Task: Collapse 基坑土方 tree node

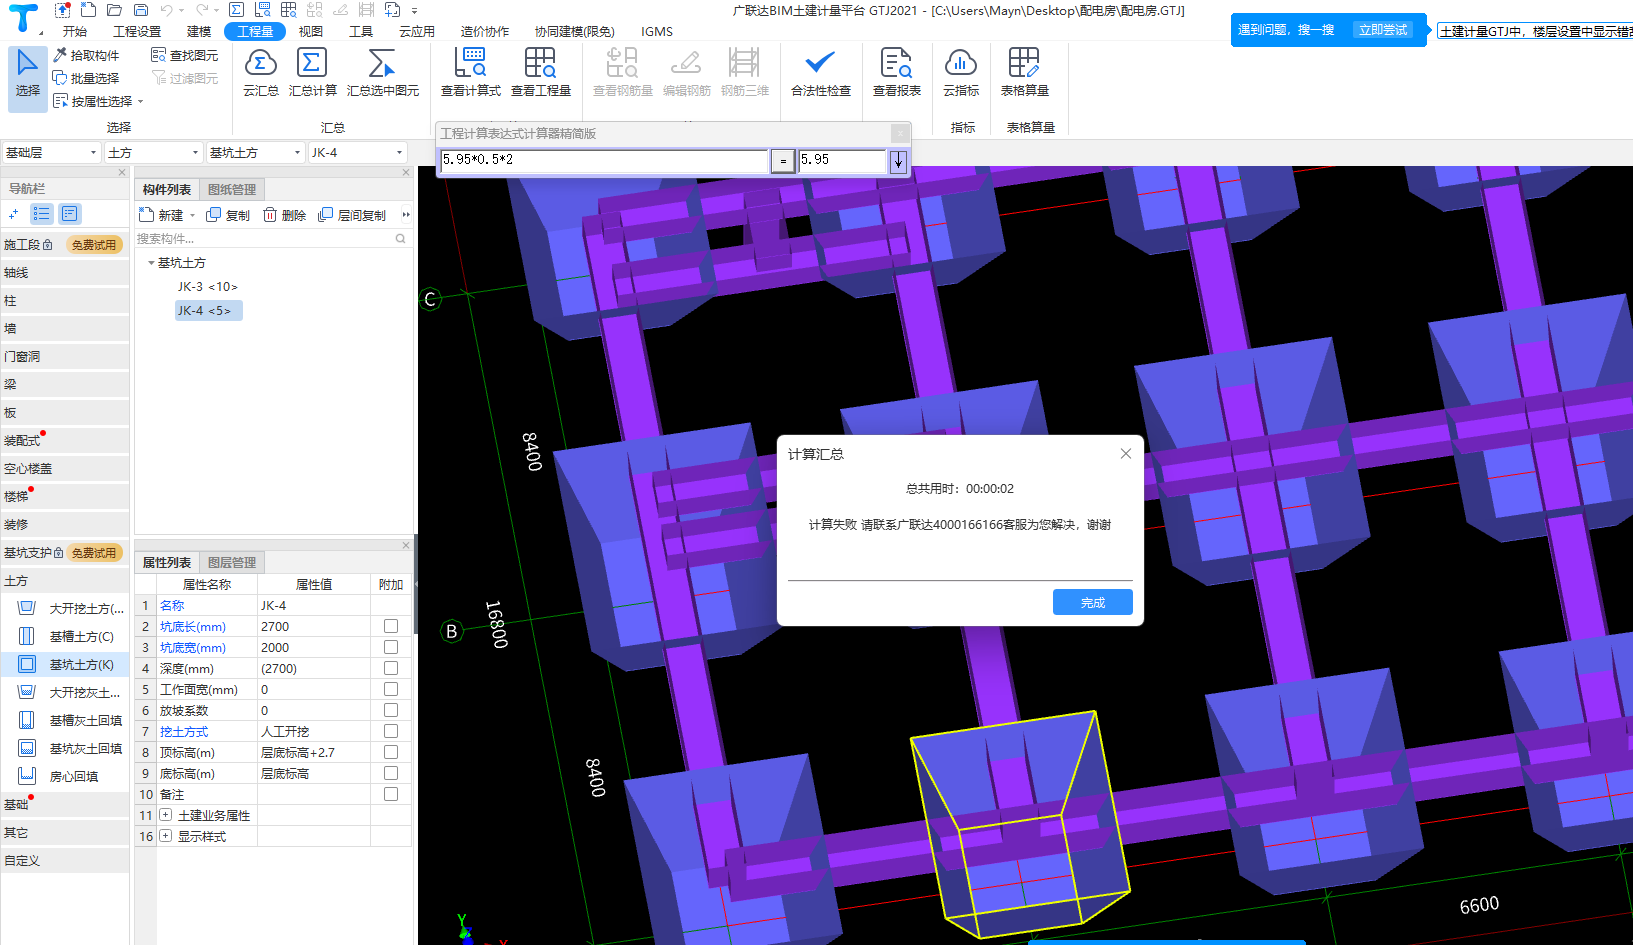Action: tap(151, 263)
